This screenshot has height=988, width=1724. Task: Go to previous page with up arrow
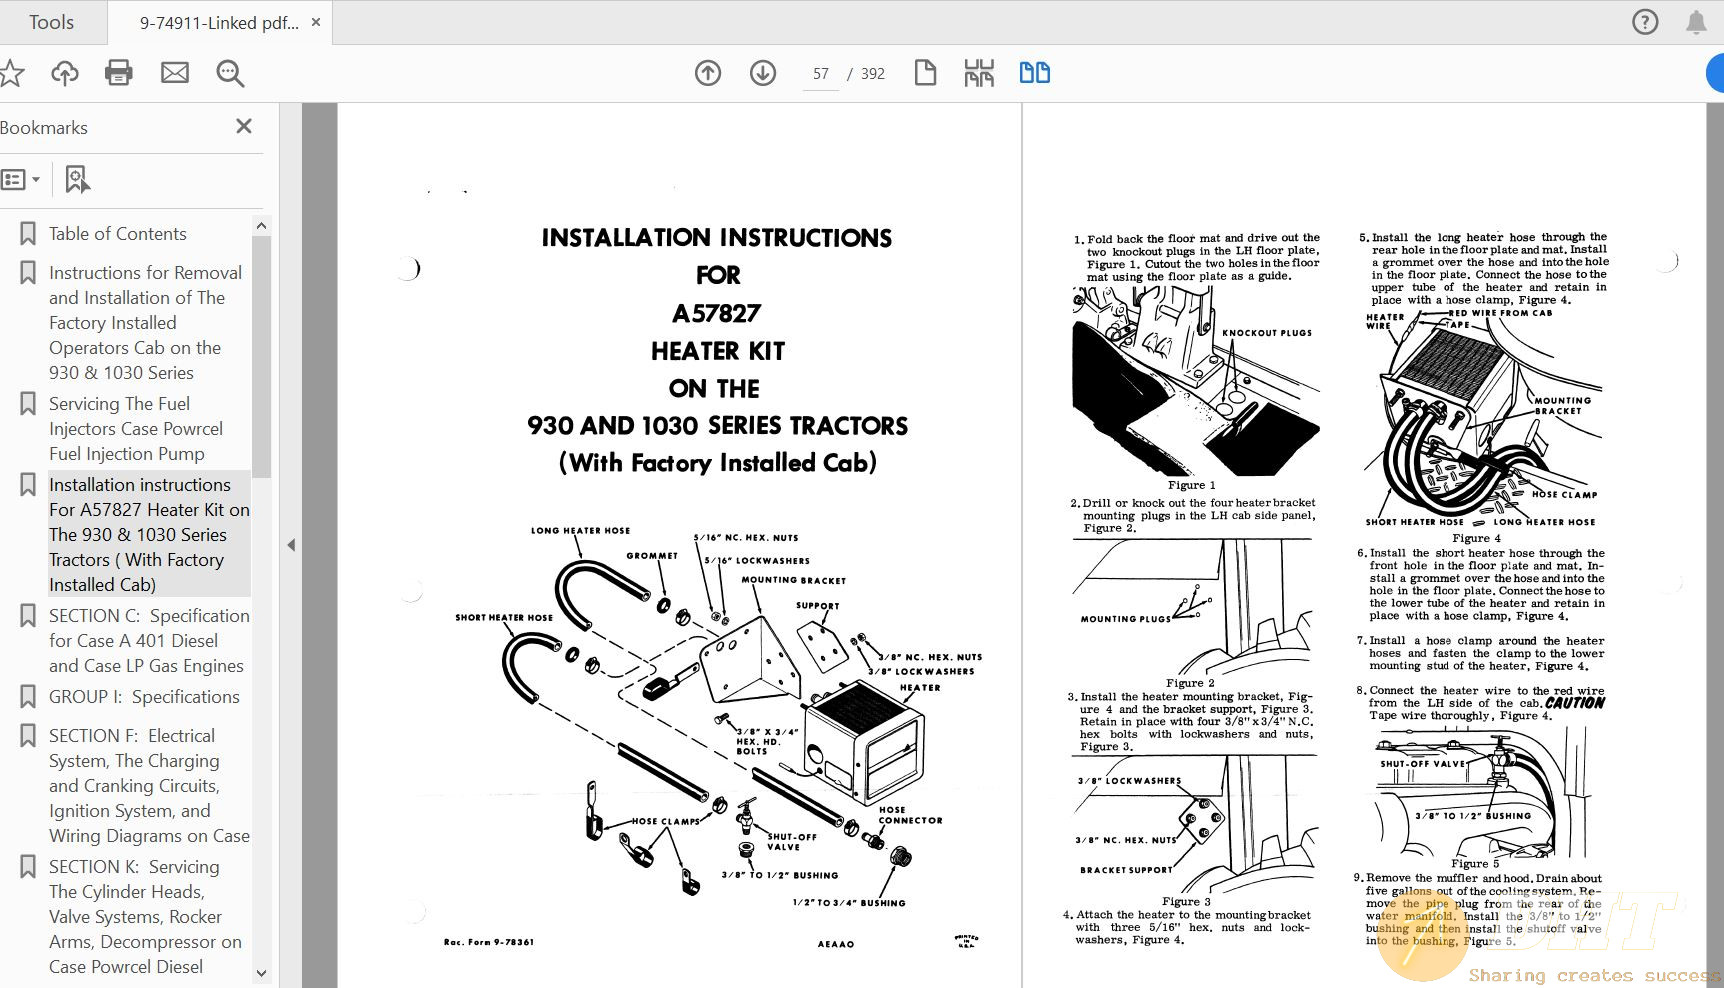point(708,73)
